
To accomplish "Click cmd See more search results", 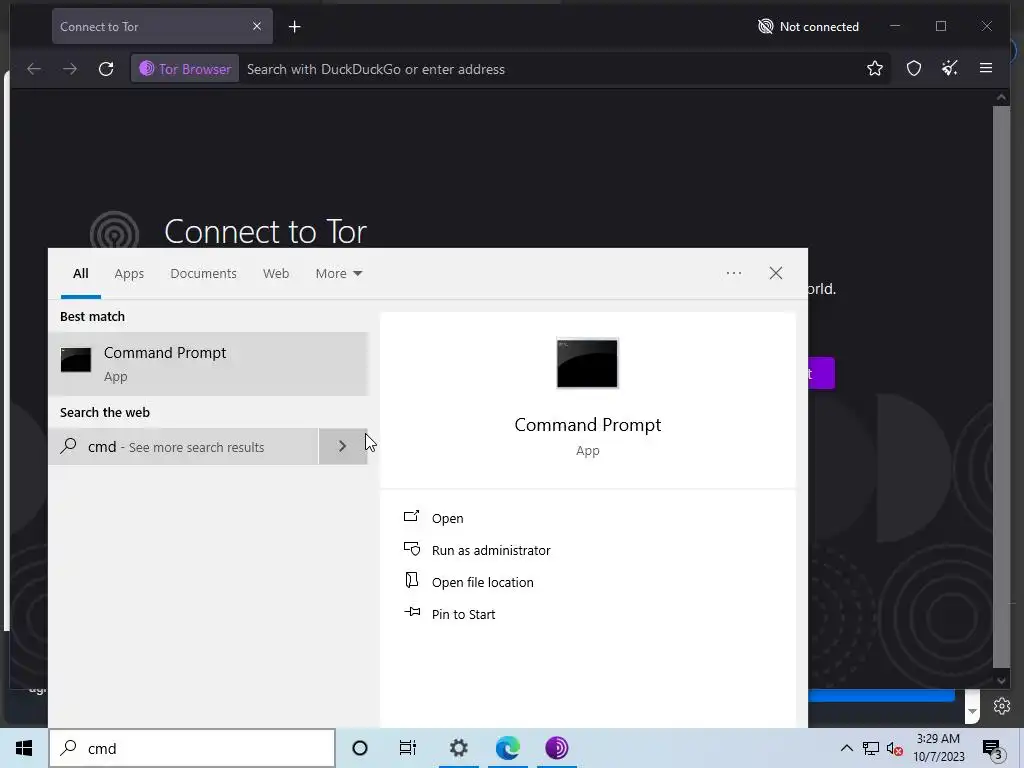I will [x=184, y=447].
